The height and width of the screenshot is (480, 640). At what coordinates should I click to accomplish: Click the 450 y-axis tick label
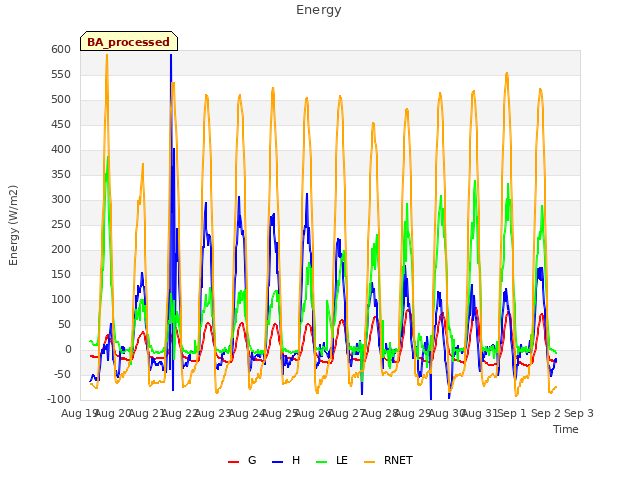[x=61, y=124]
